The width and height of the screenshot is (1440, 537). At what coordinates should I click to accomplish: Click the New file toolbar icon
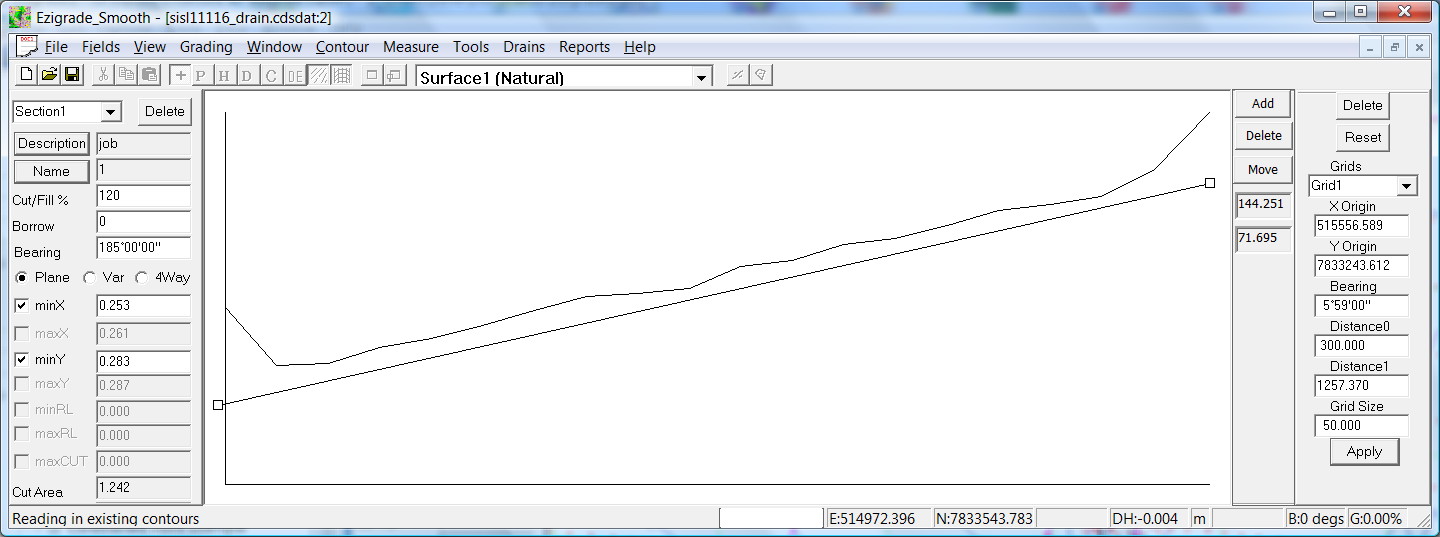(x=27, y=75)
